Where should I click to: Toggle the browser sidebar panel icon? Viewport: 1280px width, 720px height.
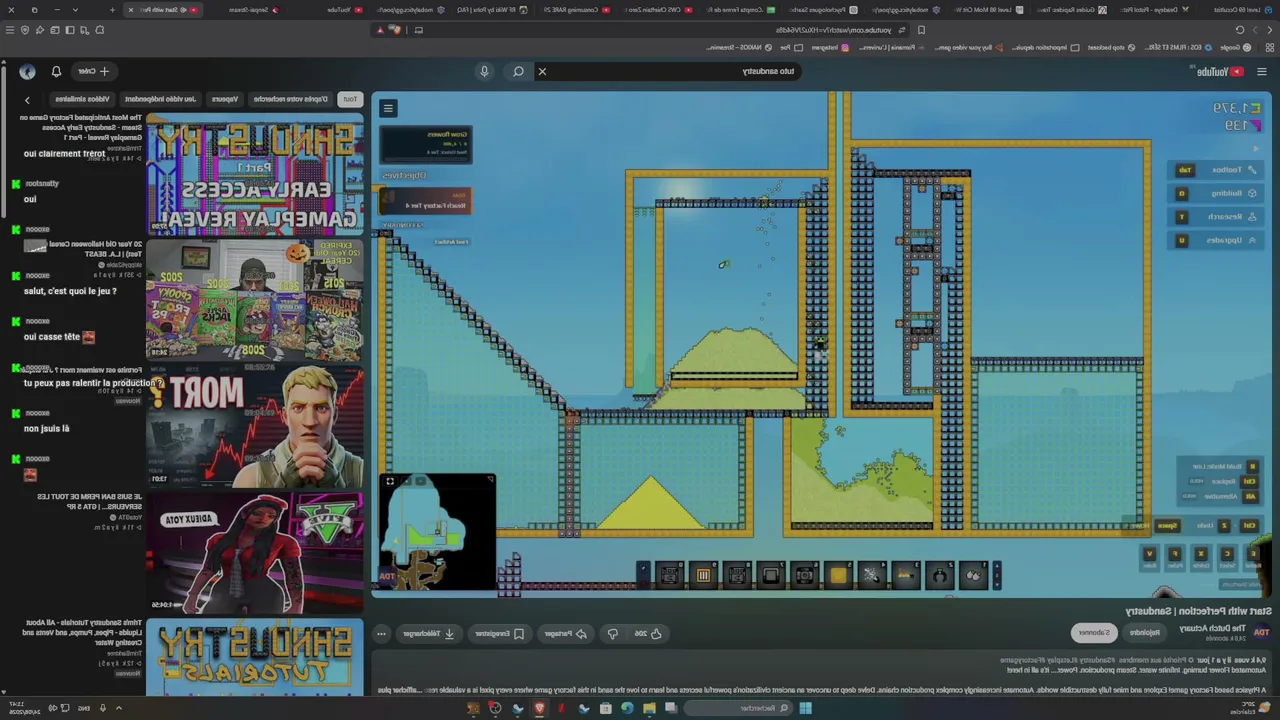(70, 30)
